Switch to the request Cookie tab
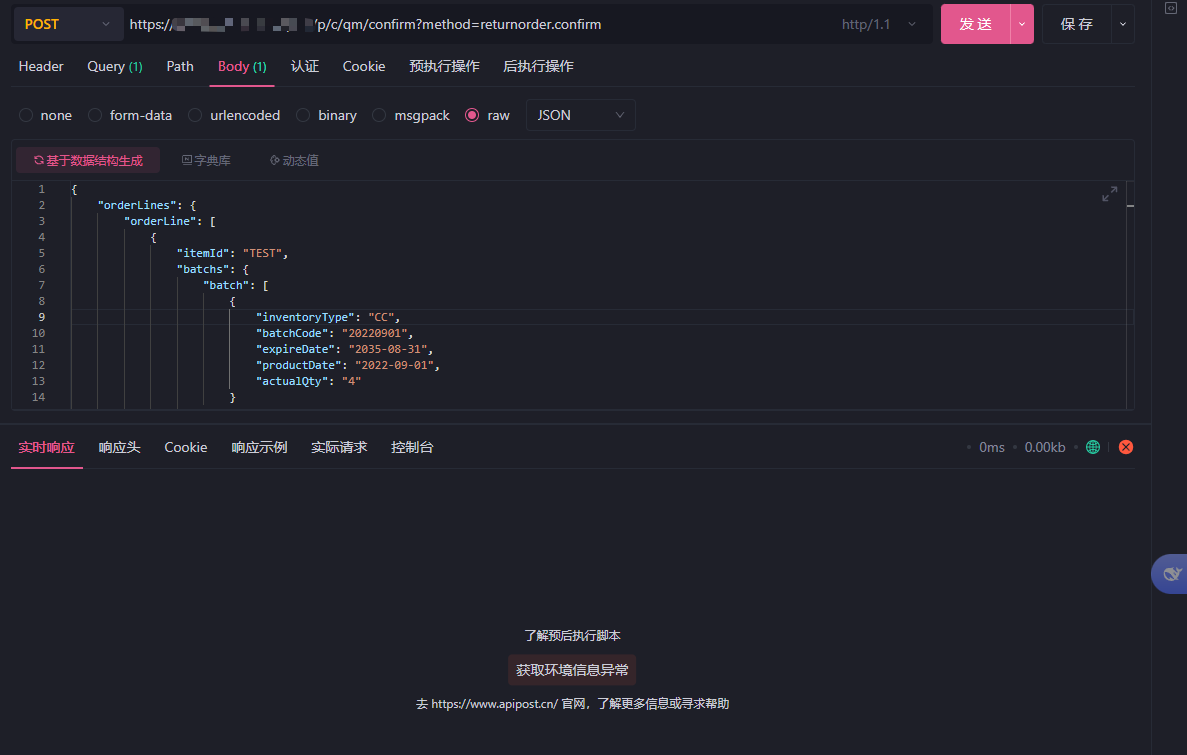This screenshot has width=1187, height=755. [363, 67]
